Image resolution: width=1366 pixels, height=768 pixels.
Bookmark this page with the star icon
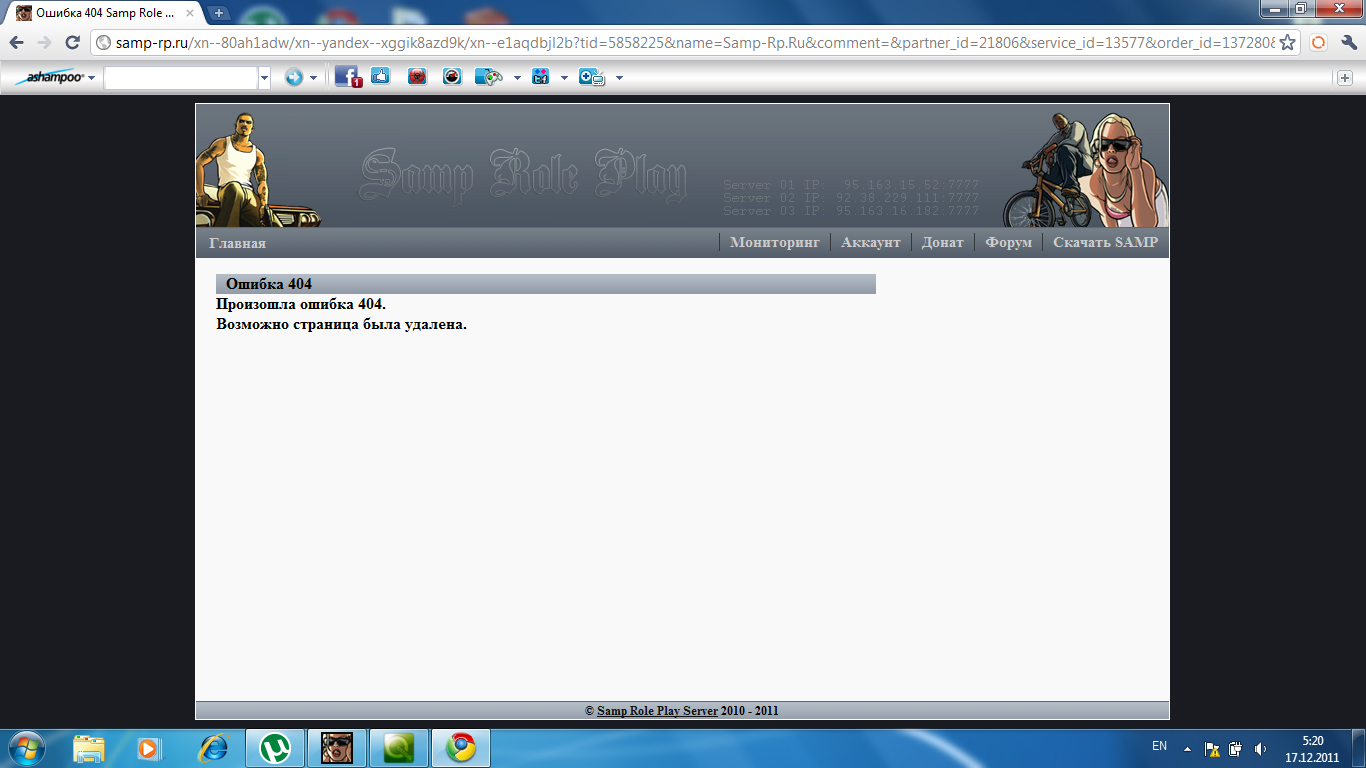tap(1287, 43)
